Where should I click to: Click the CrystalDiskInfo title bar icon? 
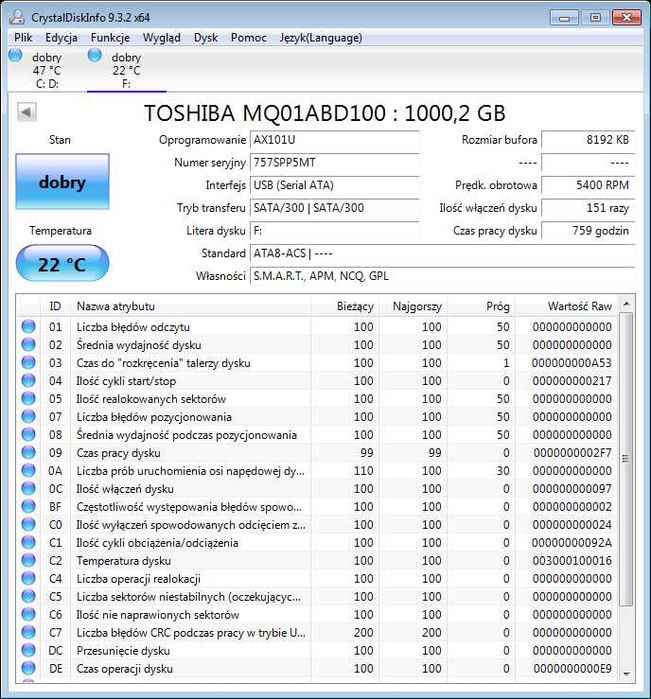click(17, 17)
